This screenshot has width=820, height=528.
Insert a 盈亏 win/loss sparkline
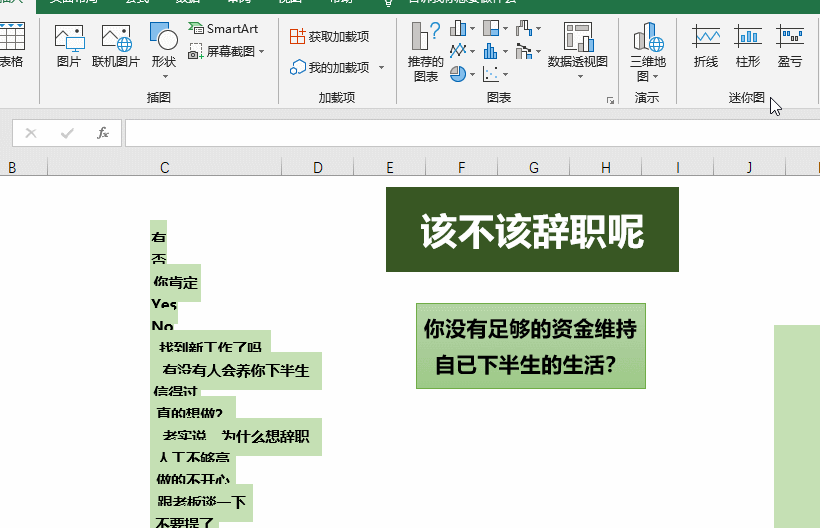coord(790,46)
